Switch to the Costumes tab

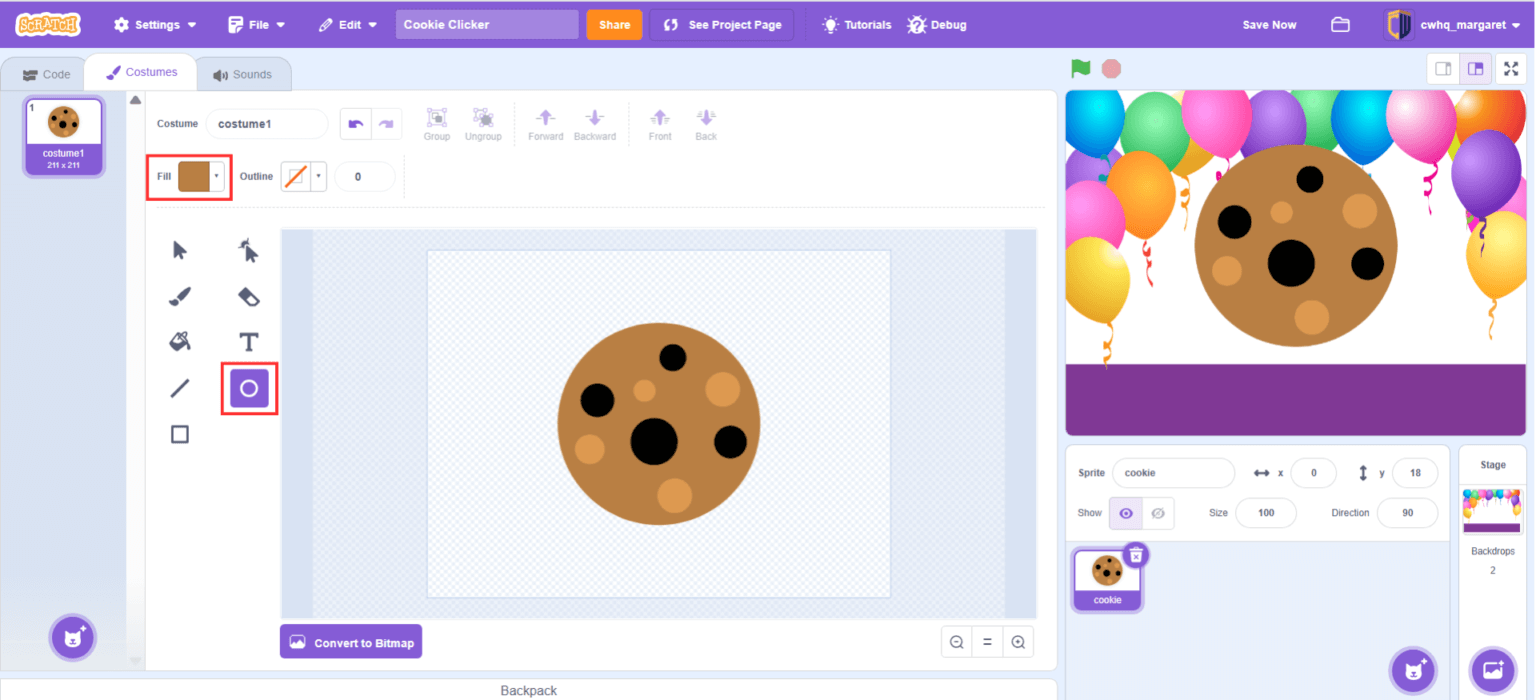click(142, 72)
